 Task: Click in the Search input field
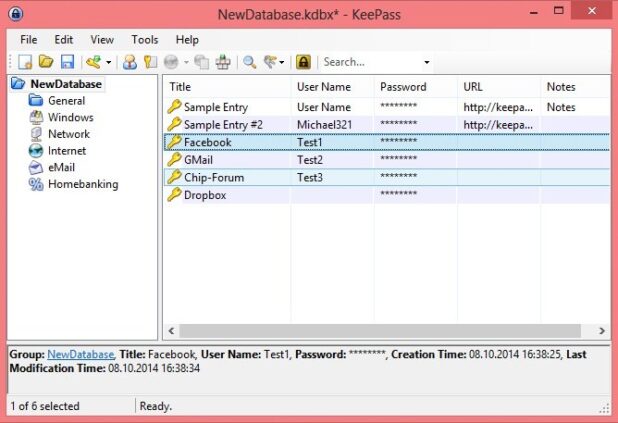click(370, 62)
